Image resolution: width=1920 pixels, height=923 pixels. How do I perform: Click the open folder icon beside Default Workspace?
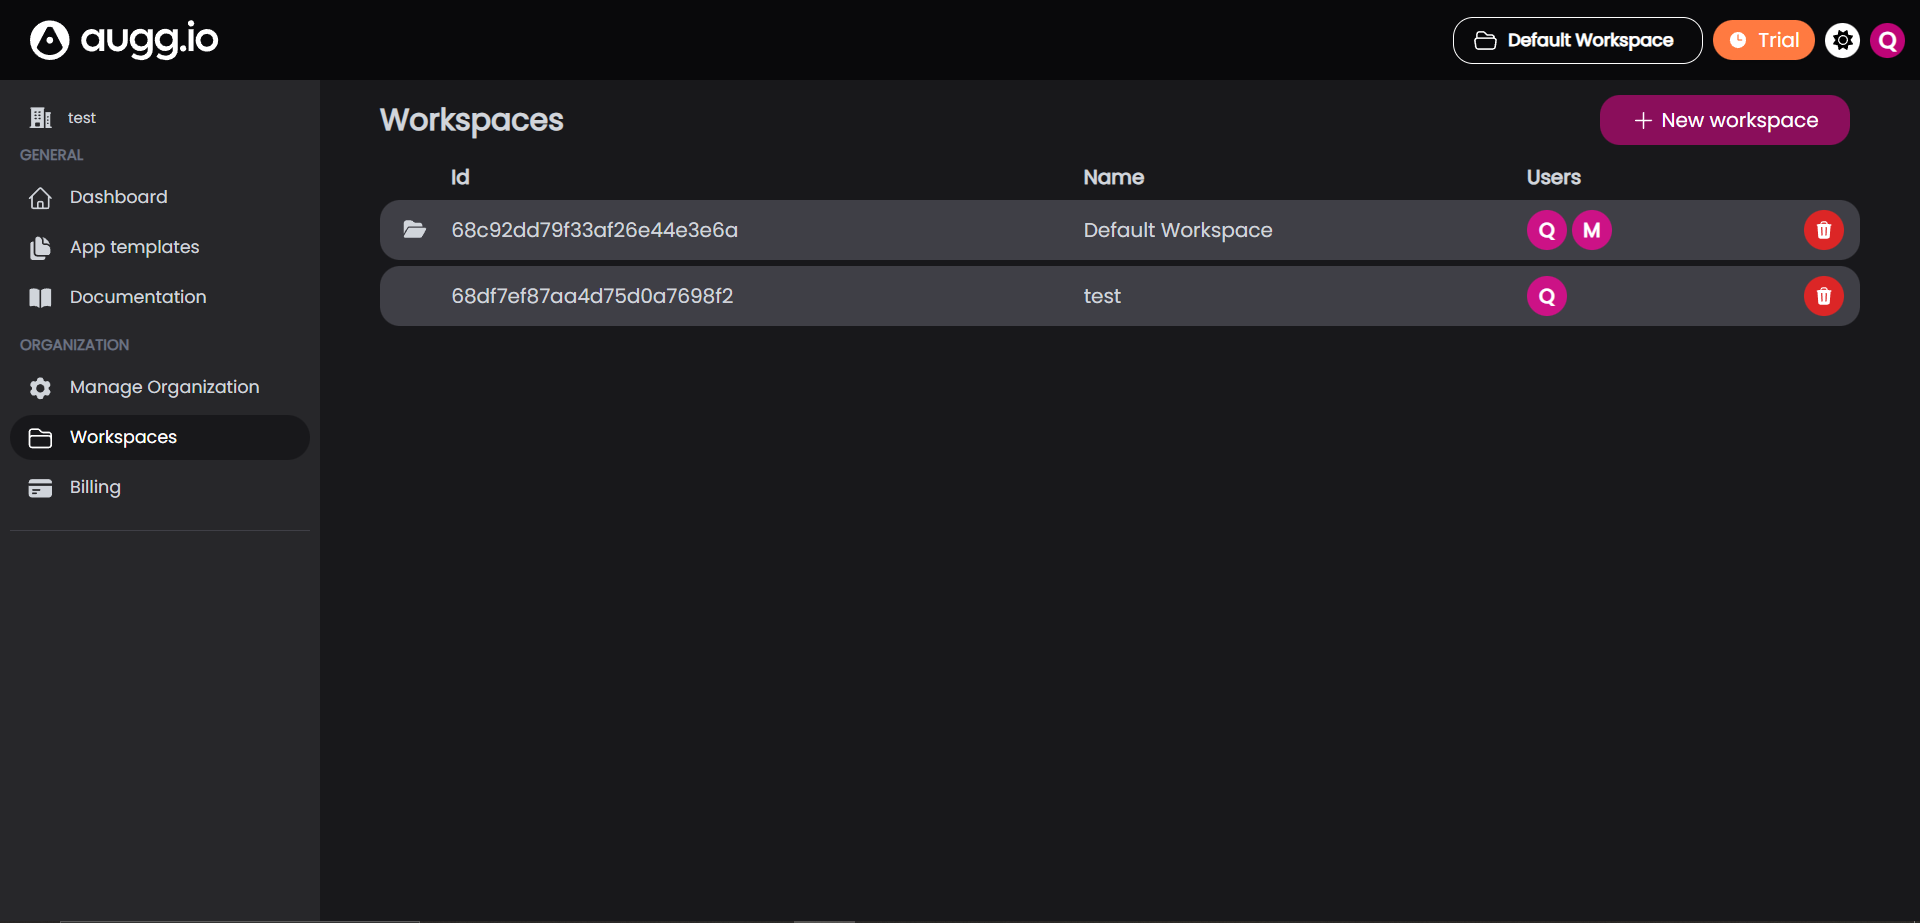pos(414,230)
